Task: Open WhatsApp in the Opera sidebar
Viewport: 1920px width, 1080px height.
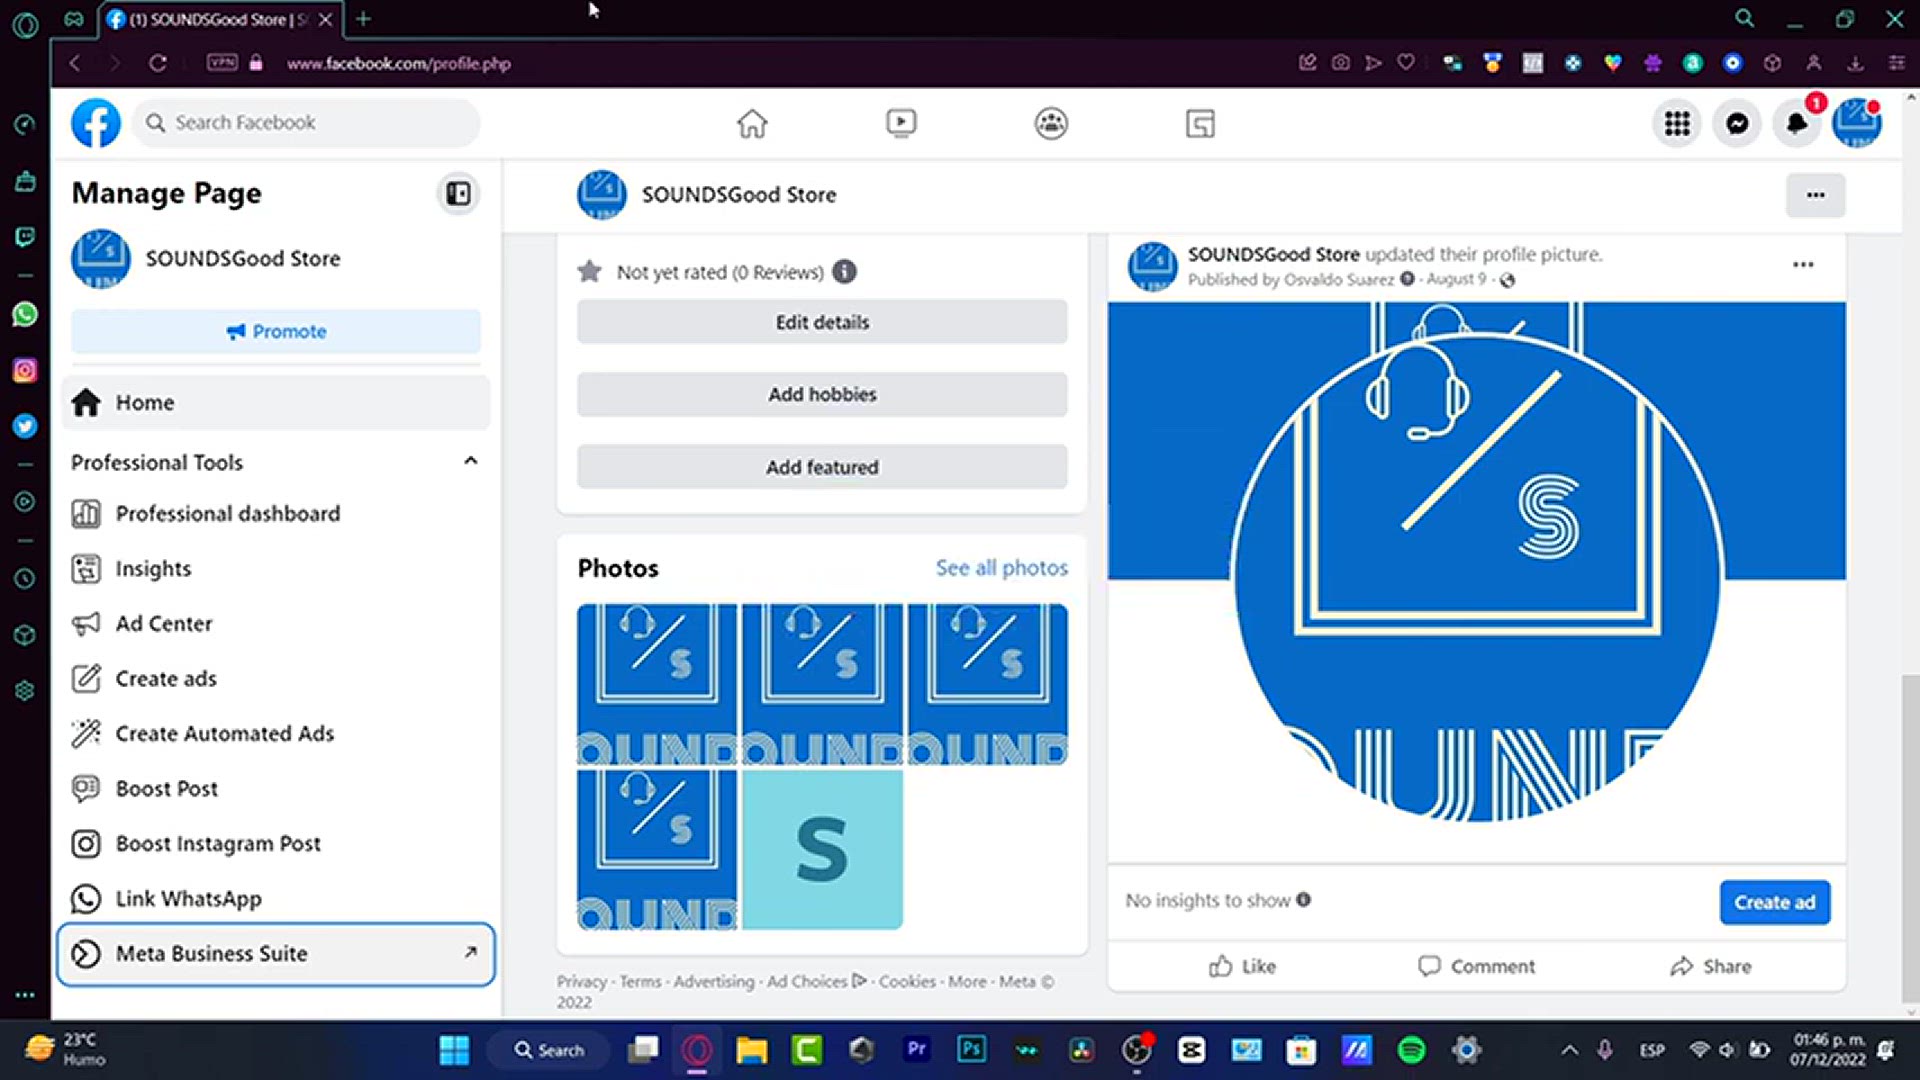Action: [25, 314]
